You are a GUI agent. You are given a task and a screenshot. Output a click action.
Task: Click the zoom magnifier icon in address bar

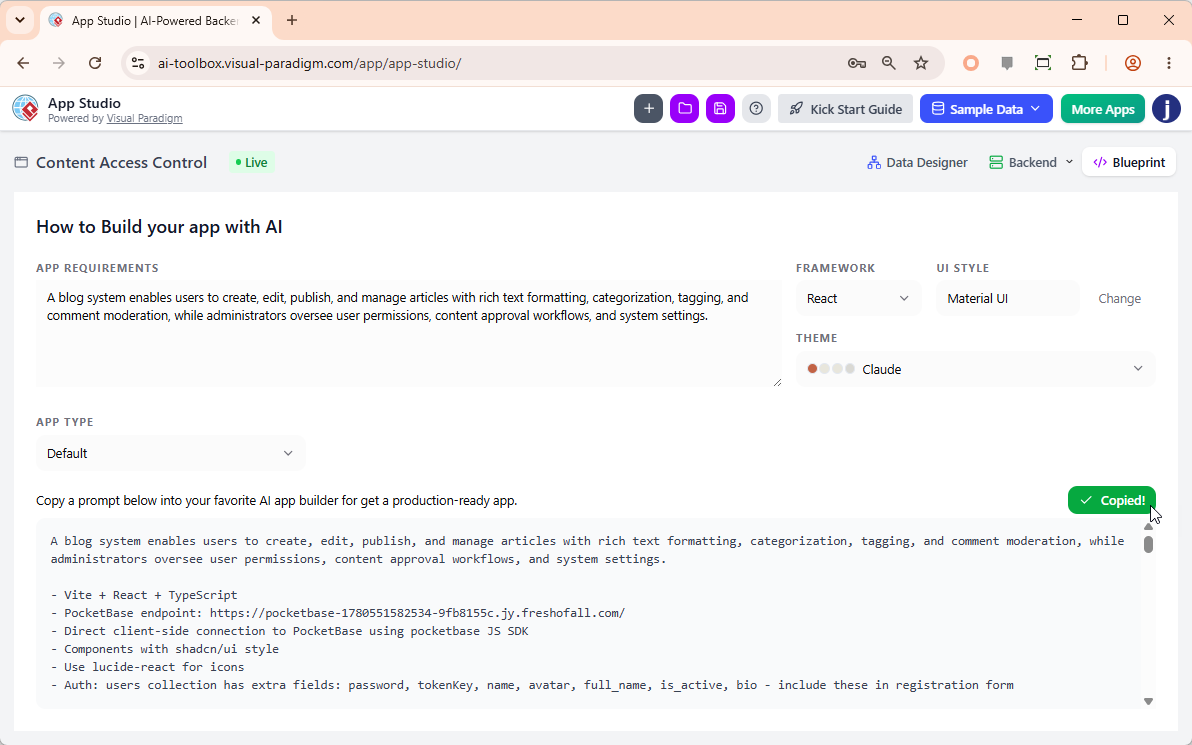(889, 63)
